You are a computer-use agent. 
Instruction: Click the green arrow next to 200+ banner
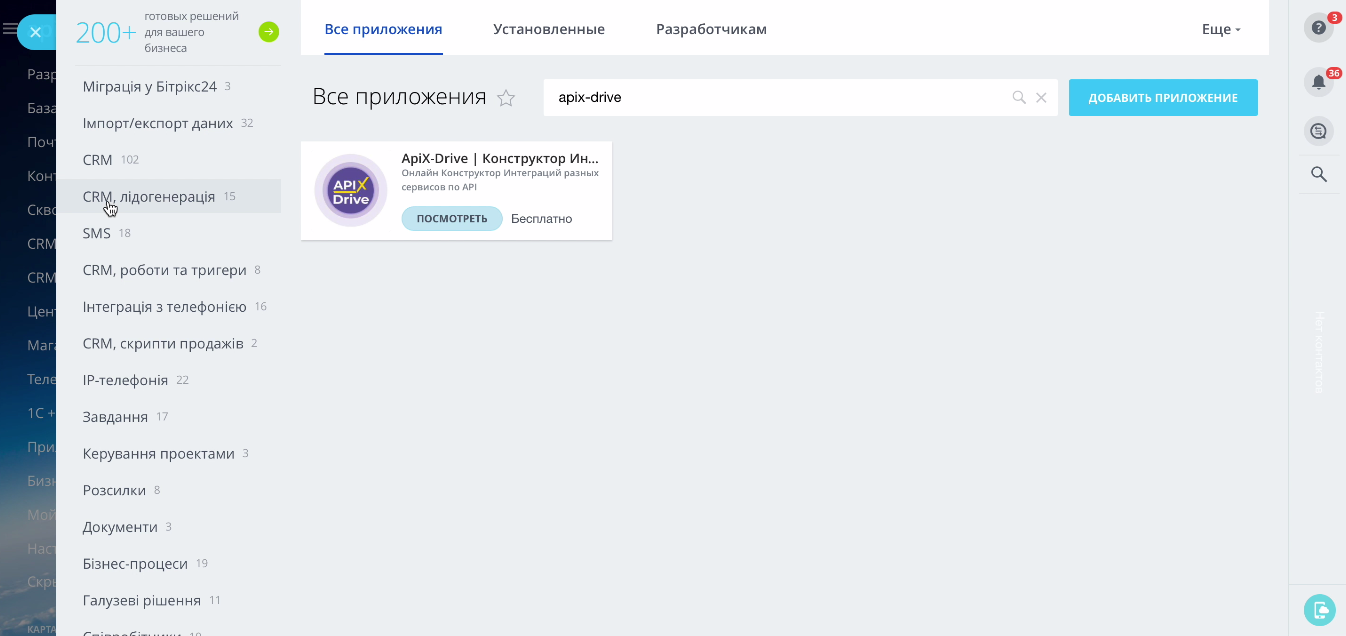point(268,32)
